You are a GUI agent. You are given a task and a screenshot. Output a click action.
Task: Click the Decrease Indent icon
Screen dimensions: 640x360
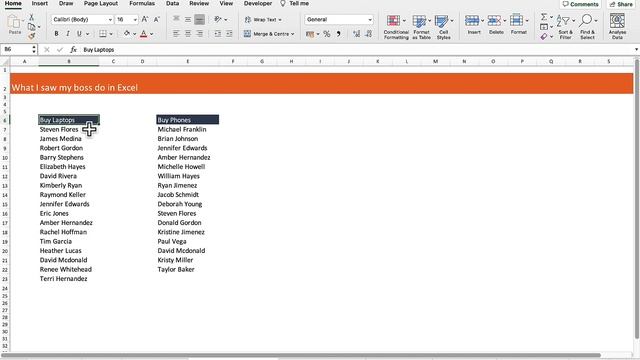[218, 33]
